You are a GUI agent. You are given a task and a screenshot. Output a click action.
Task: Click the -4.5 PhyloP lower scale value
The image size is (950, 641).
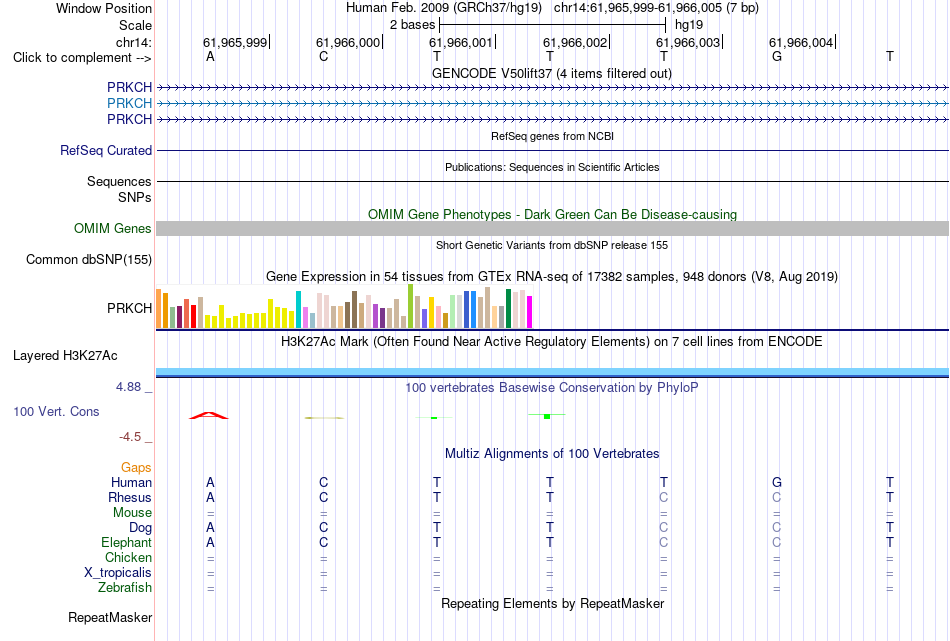coord(130,437)
